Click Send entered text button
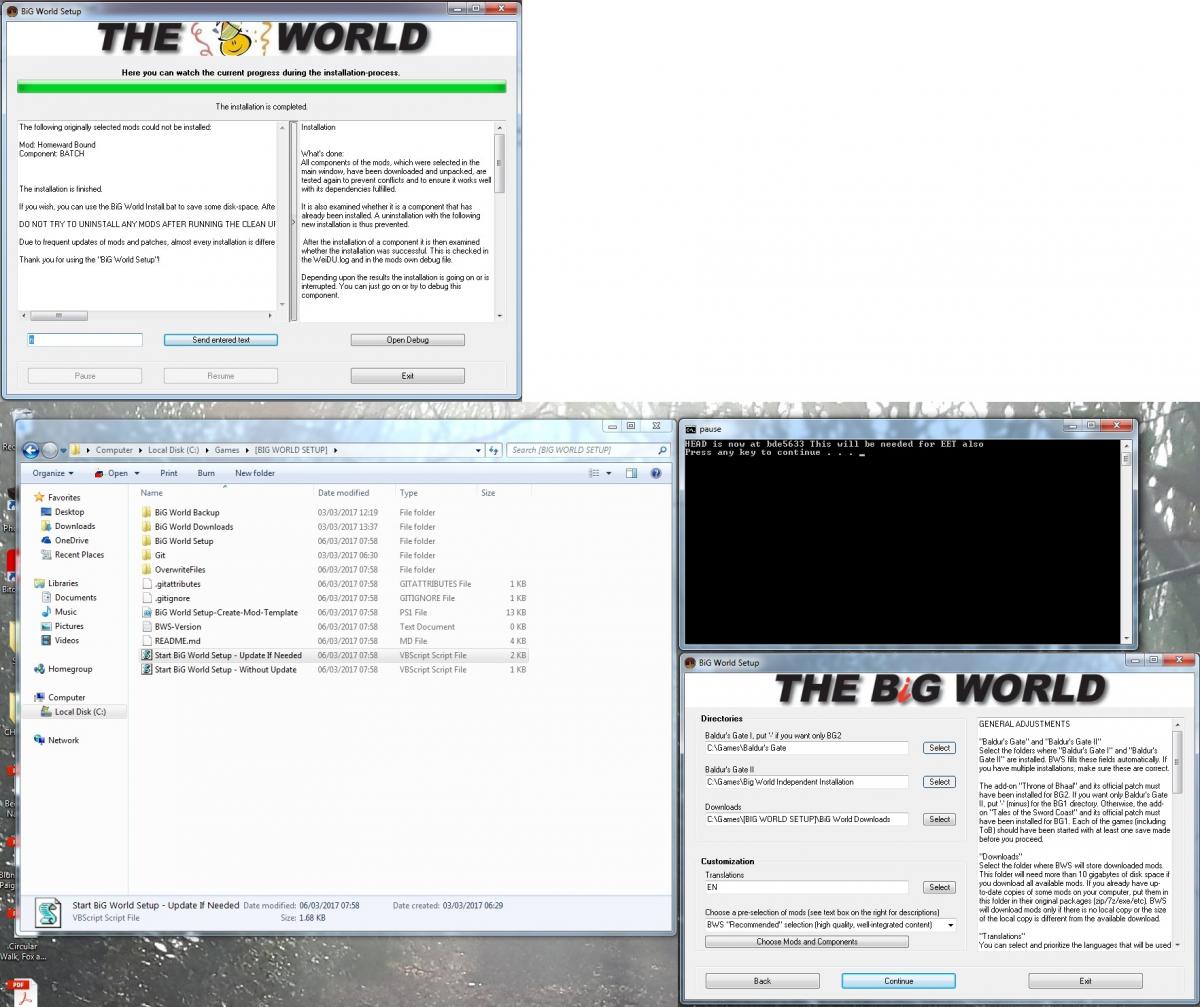This screenshot has width=1200, height=1007. coord(221,340)
